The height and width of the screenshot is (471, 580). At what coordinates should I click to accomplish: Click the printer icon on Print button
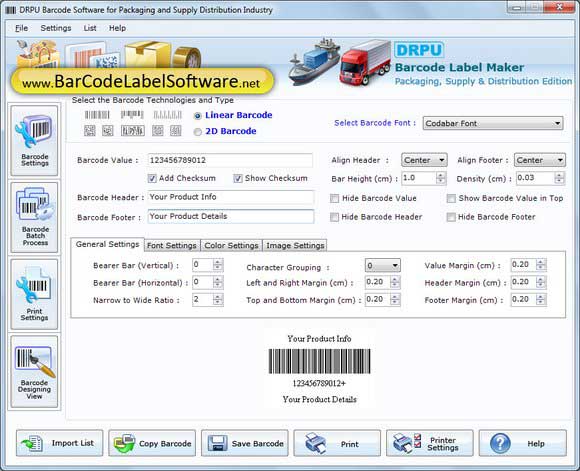pos(316,443)
